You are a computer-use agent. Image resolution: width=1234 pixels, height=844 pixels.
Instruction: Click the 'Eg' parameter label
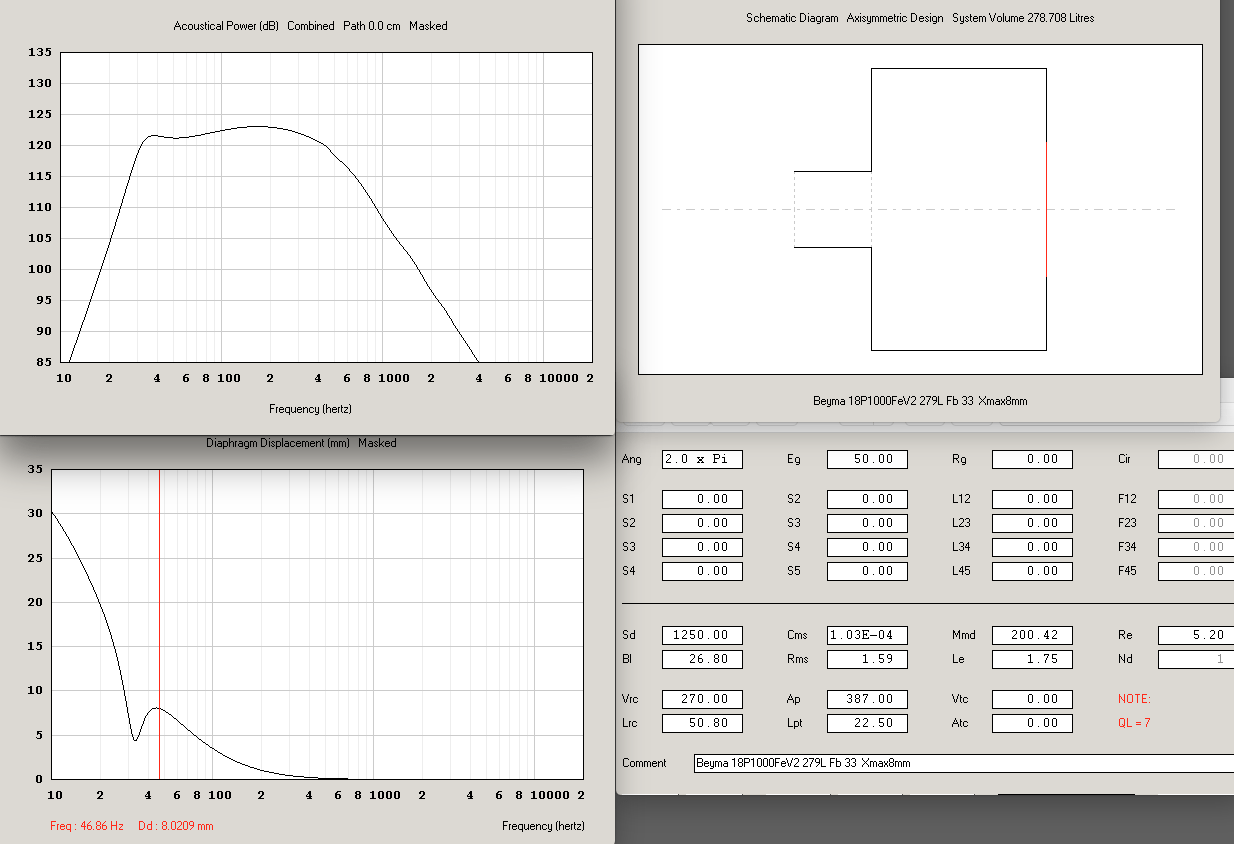pyautogui.click(x=794, y=460)
